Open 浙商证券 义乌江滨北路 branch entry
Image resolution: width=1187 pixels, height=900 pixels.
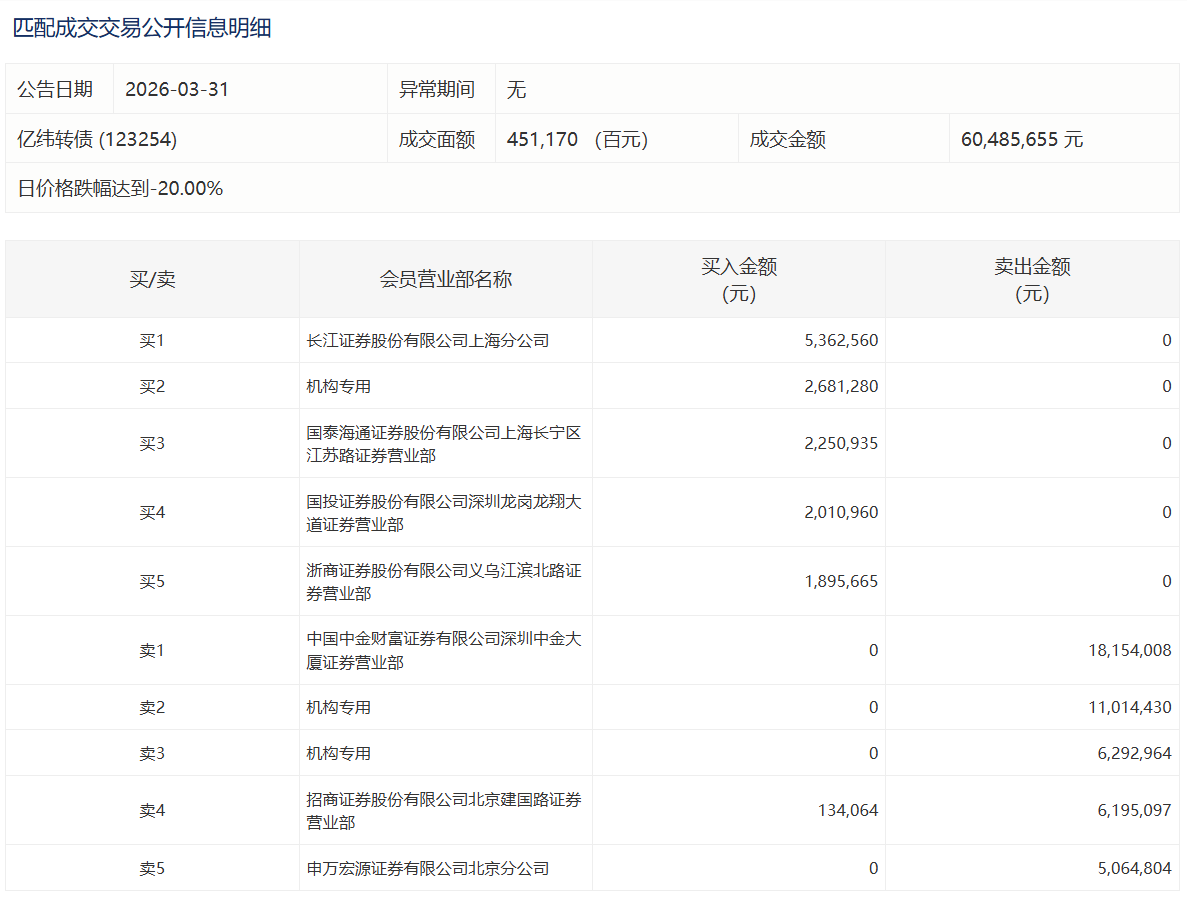coord(443,581)
